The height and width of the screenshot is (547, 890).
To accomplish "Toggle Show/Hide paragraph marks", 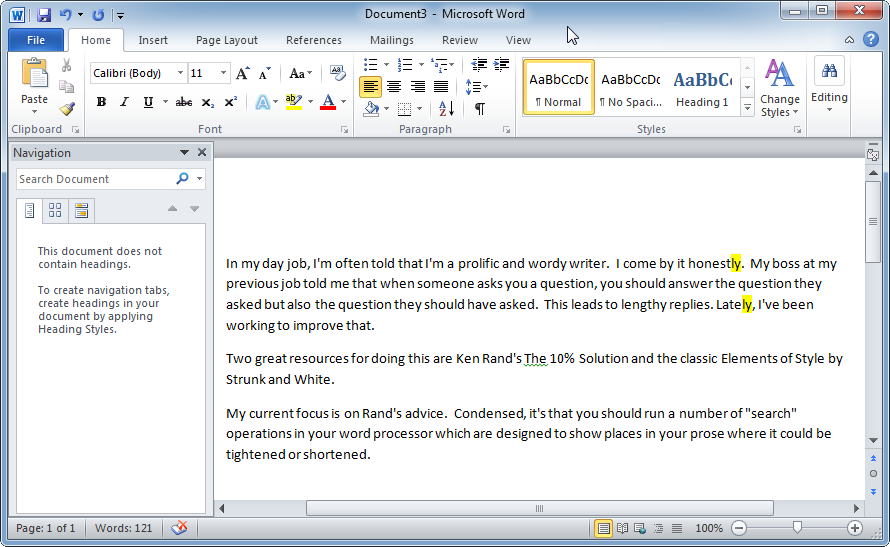I will pyautogui.click(x=480, y=108).
